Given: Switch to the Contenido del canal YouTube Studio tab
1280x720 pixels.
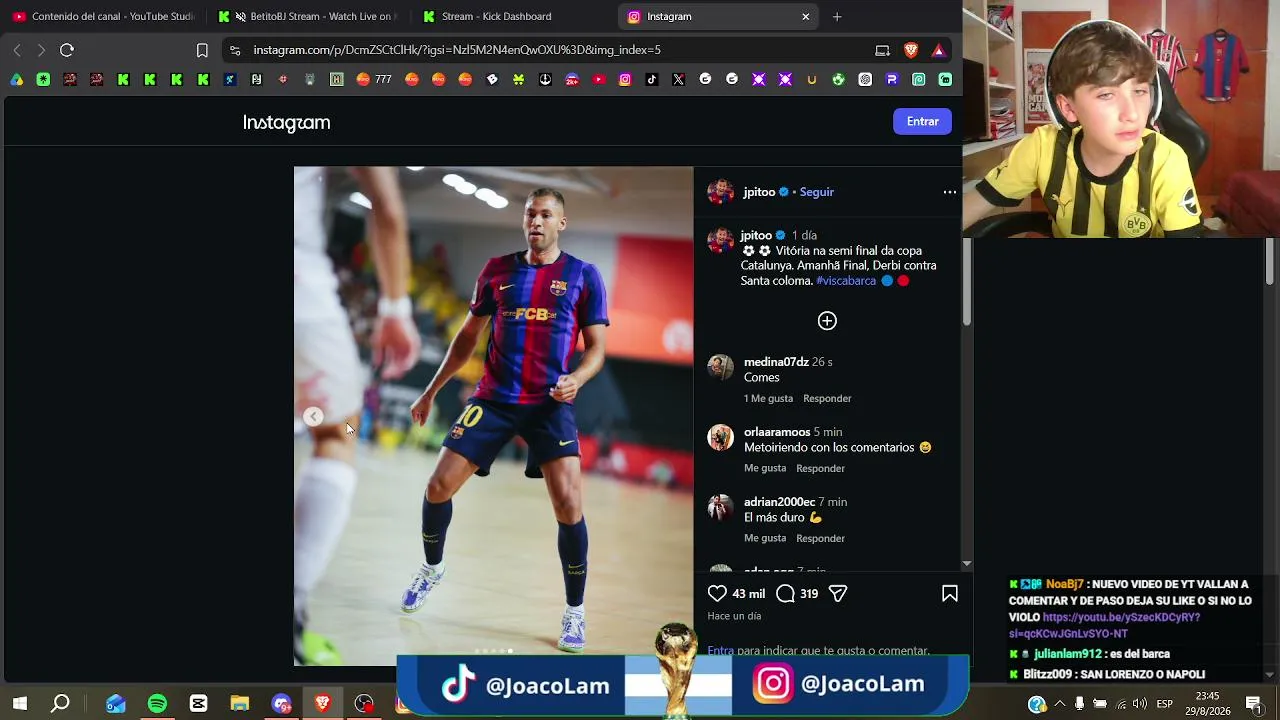Looking at the screenshot, I should point(103,16).
